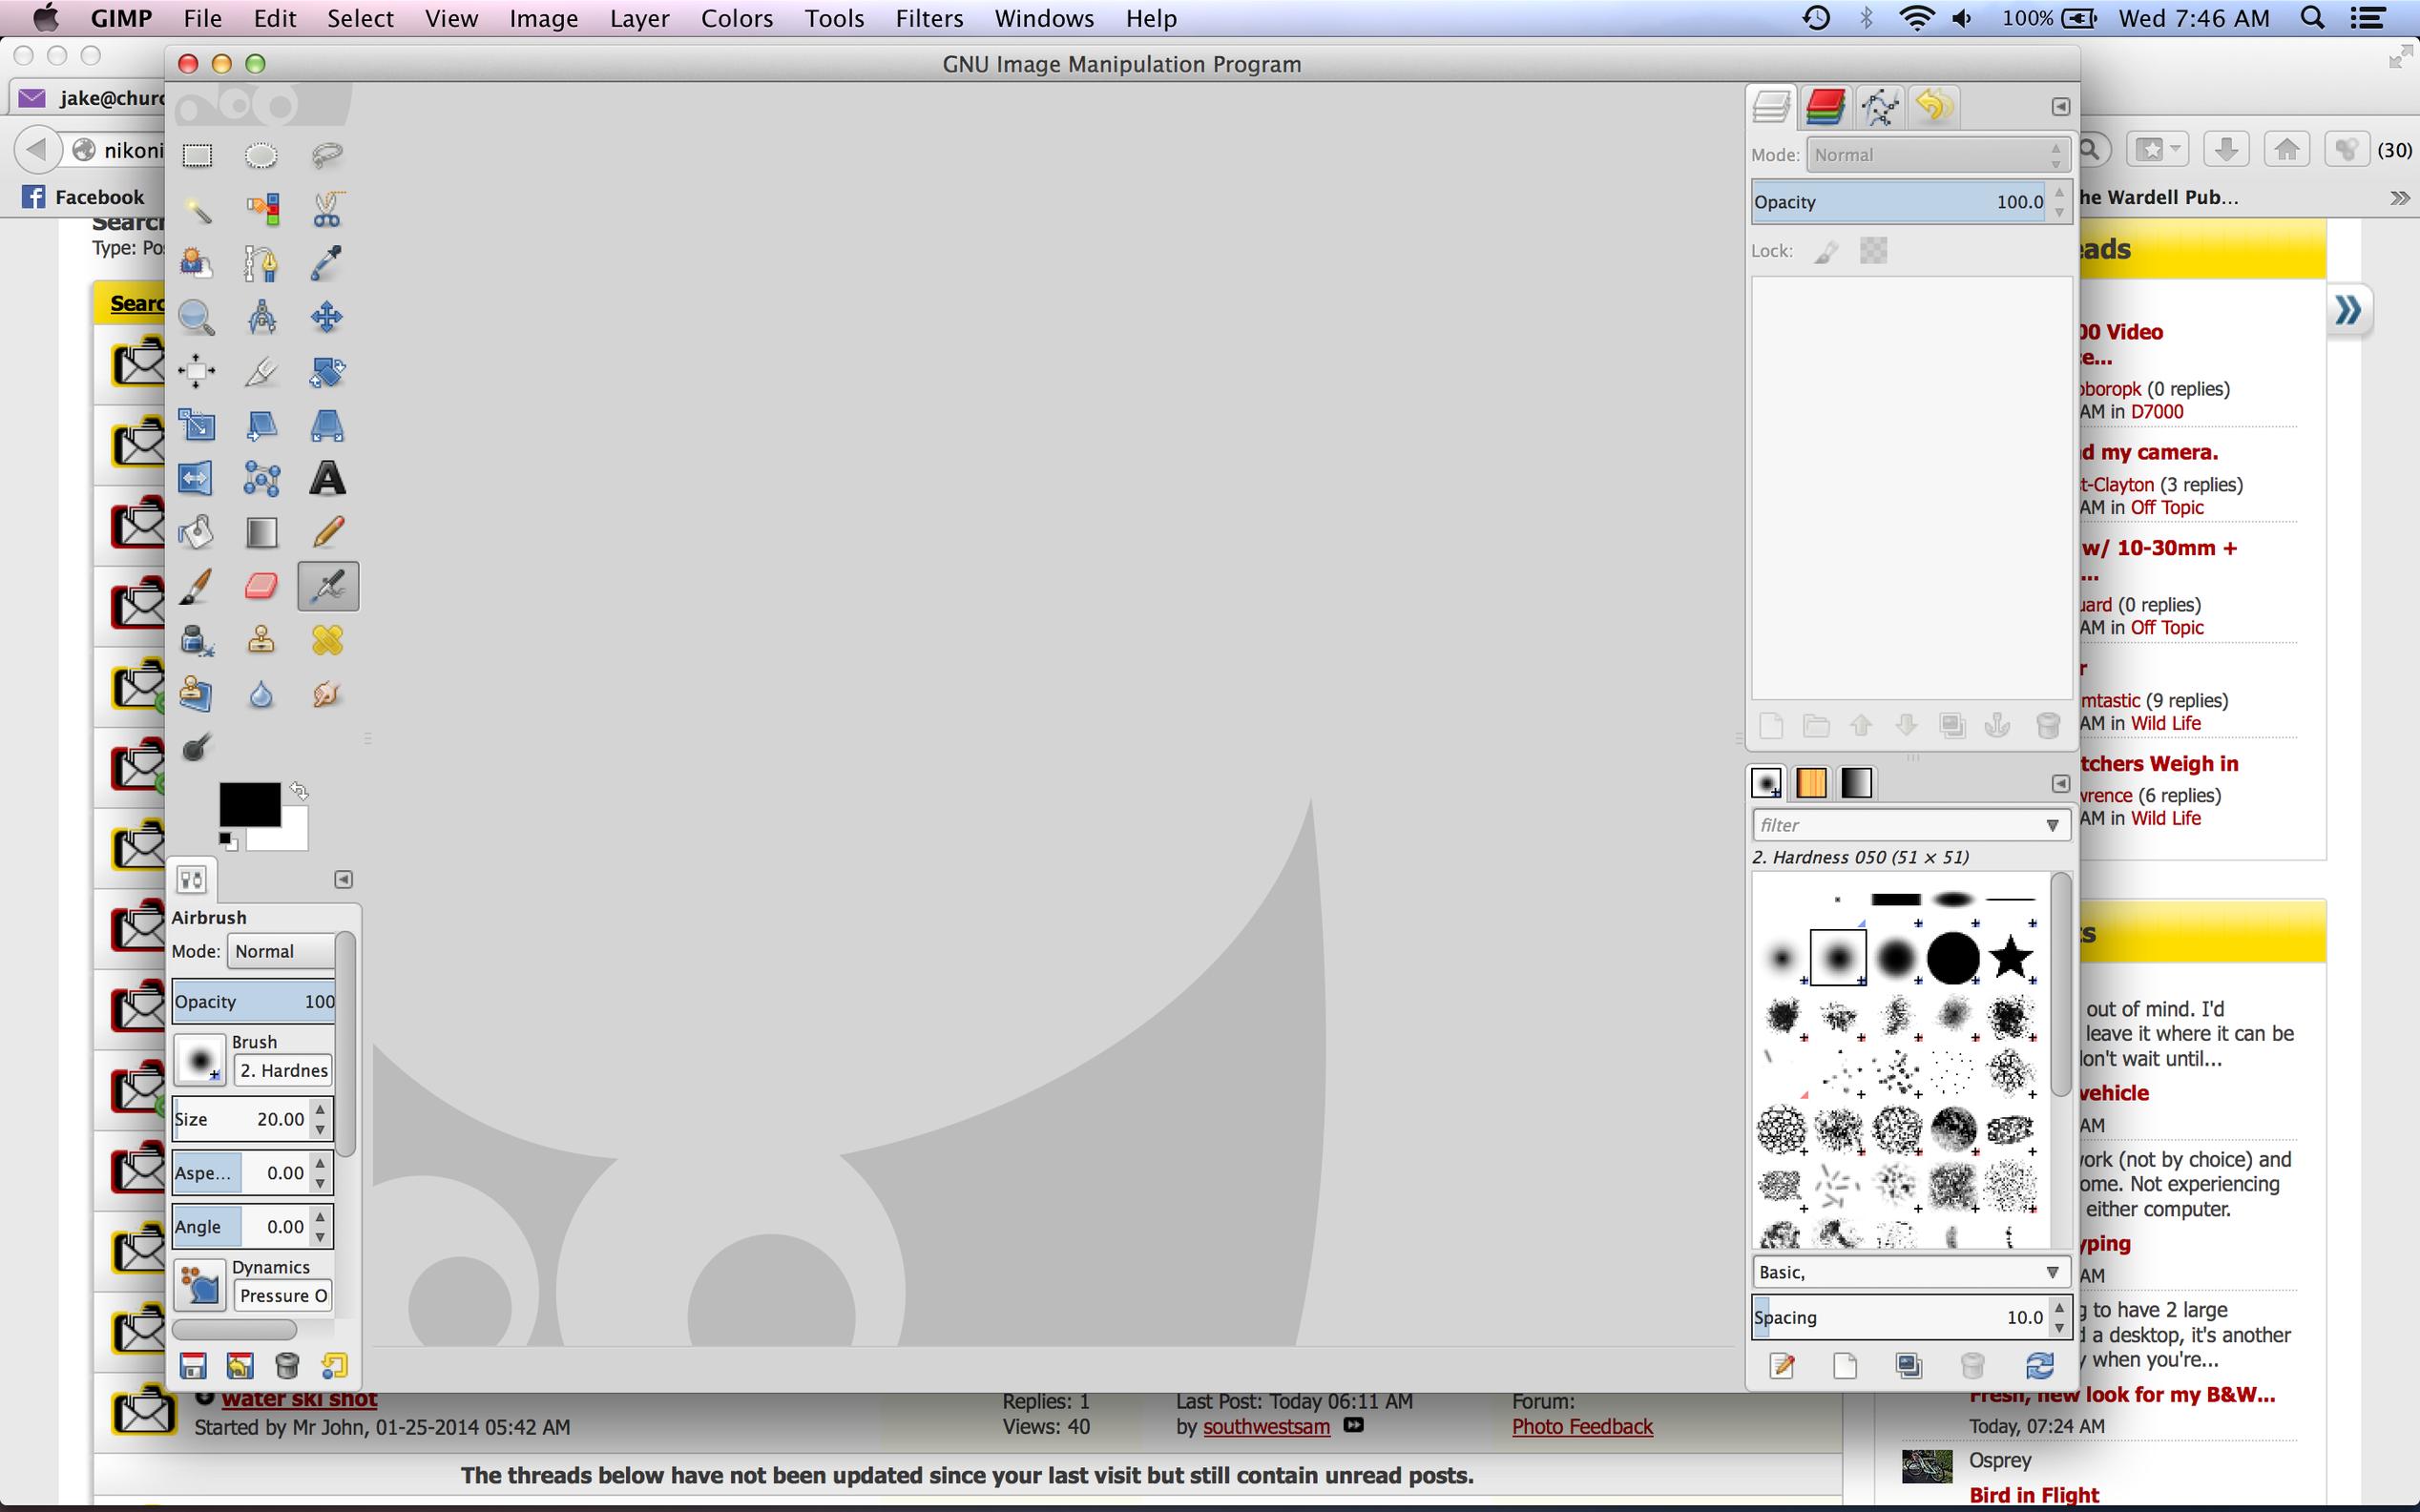
Task: Click the water ski shot thread link
Action: click(299, 1399)
